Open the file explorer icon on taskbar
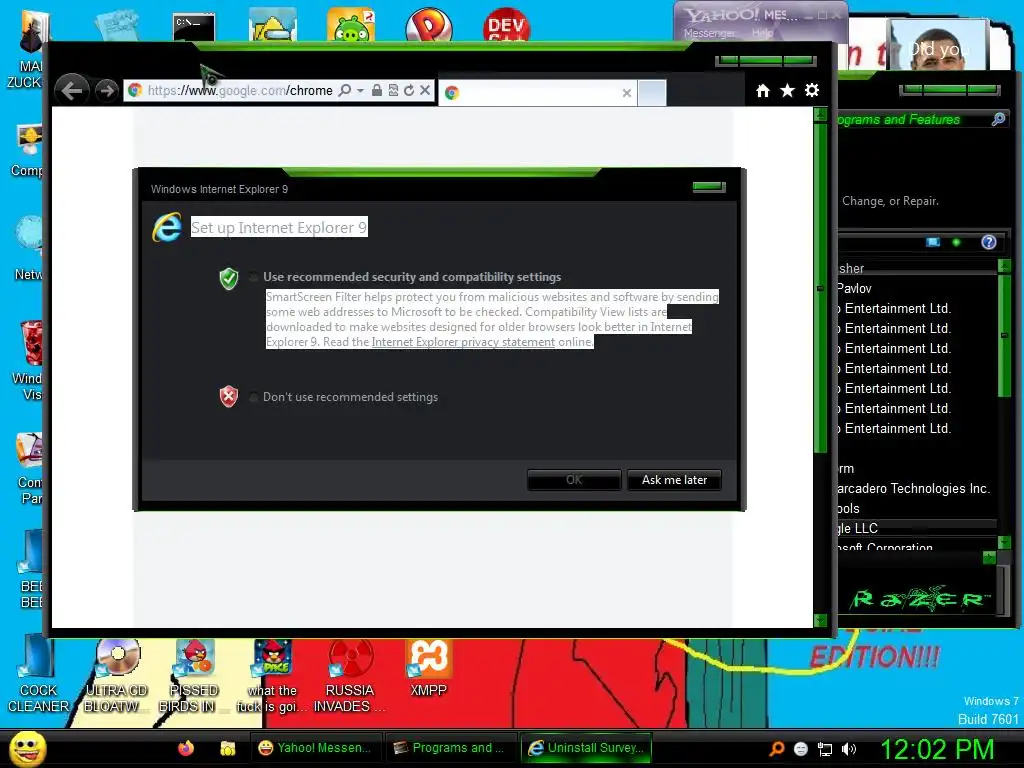Viewport: 1024px width, 768px height. click(x=227, y=748)
